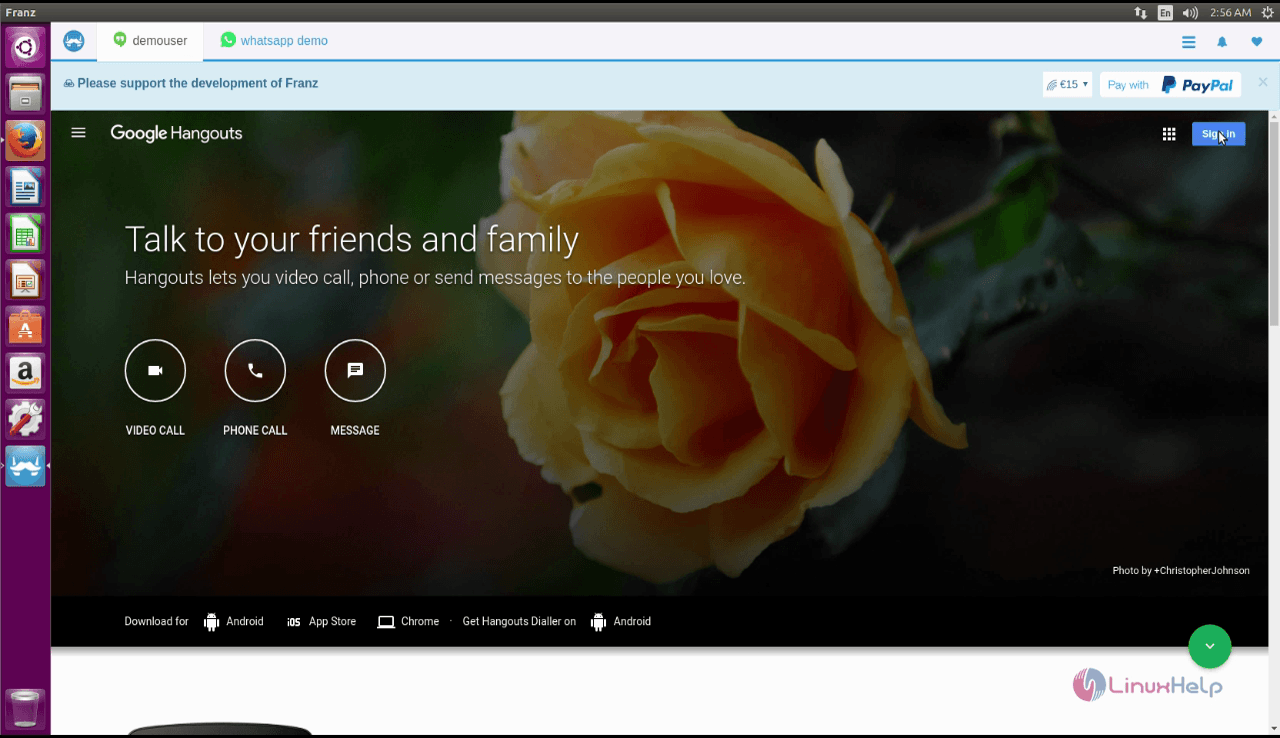Click the Franz icon in launcher
This screenshot has height=738, width=1280.
25,466
